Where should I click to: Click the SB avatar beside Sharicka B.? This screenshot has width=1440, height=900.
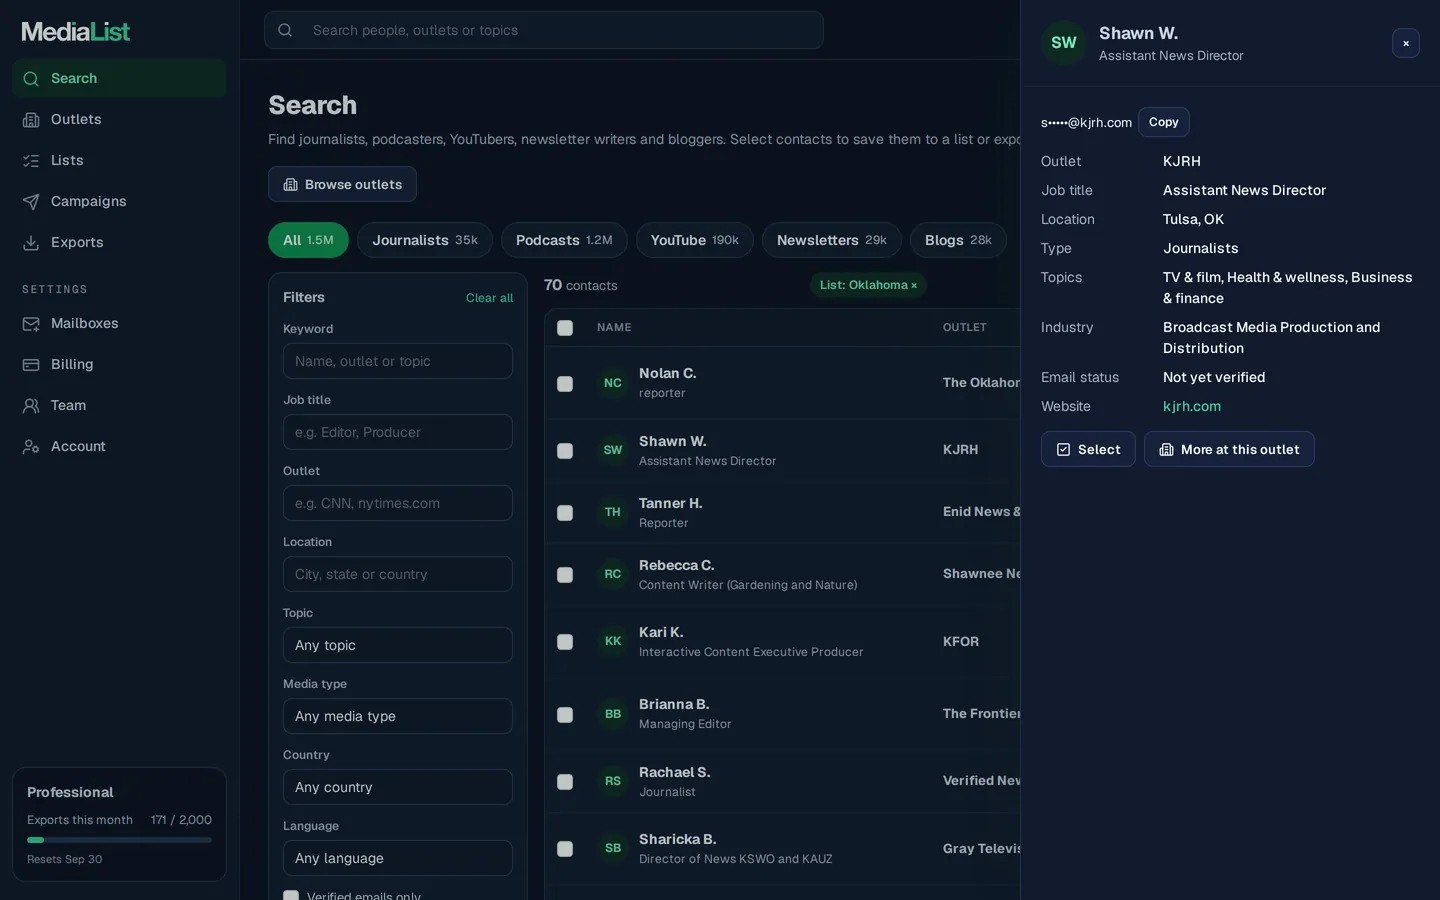pyautogui.click(x=613, y=848)
